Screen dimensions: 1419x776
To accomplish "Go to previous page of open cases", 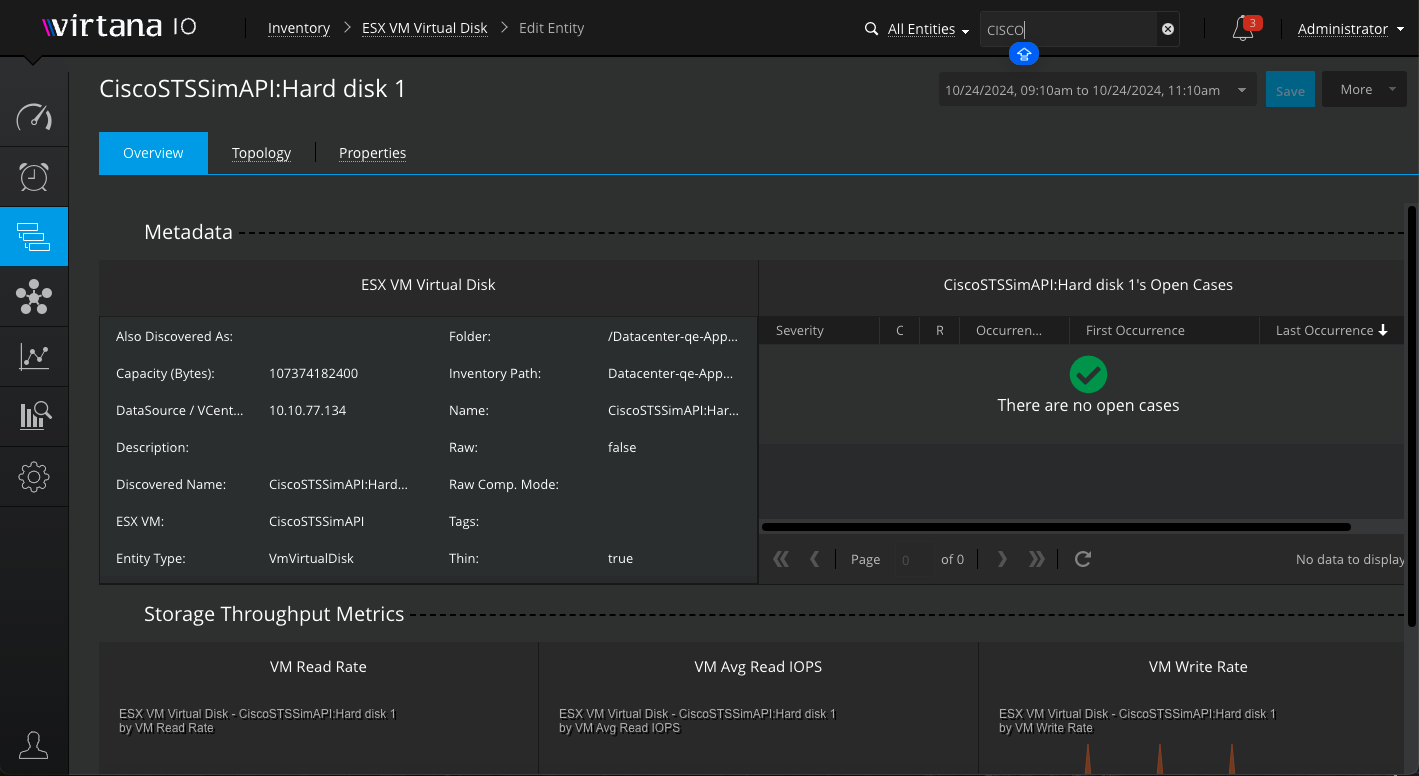I will click(815, 559).
